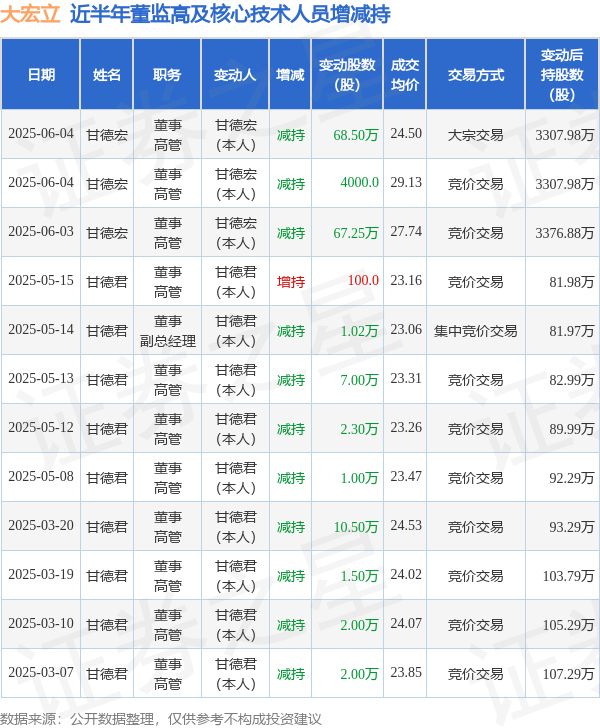The image size is (600, 728).
Task: Click the 2.30万 share change value
Action: [359, 429]
